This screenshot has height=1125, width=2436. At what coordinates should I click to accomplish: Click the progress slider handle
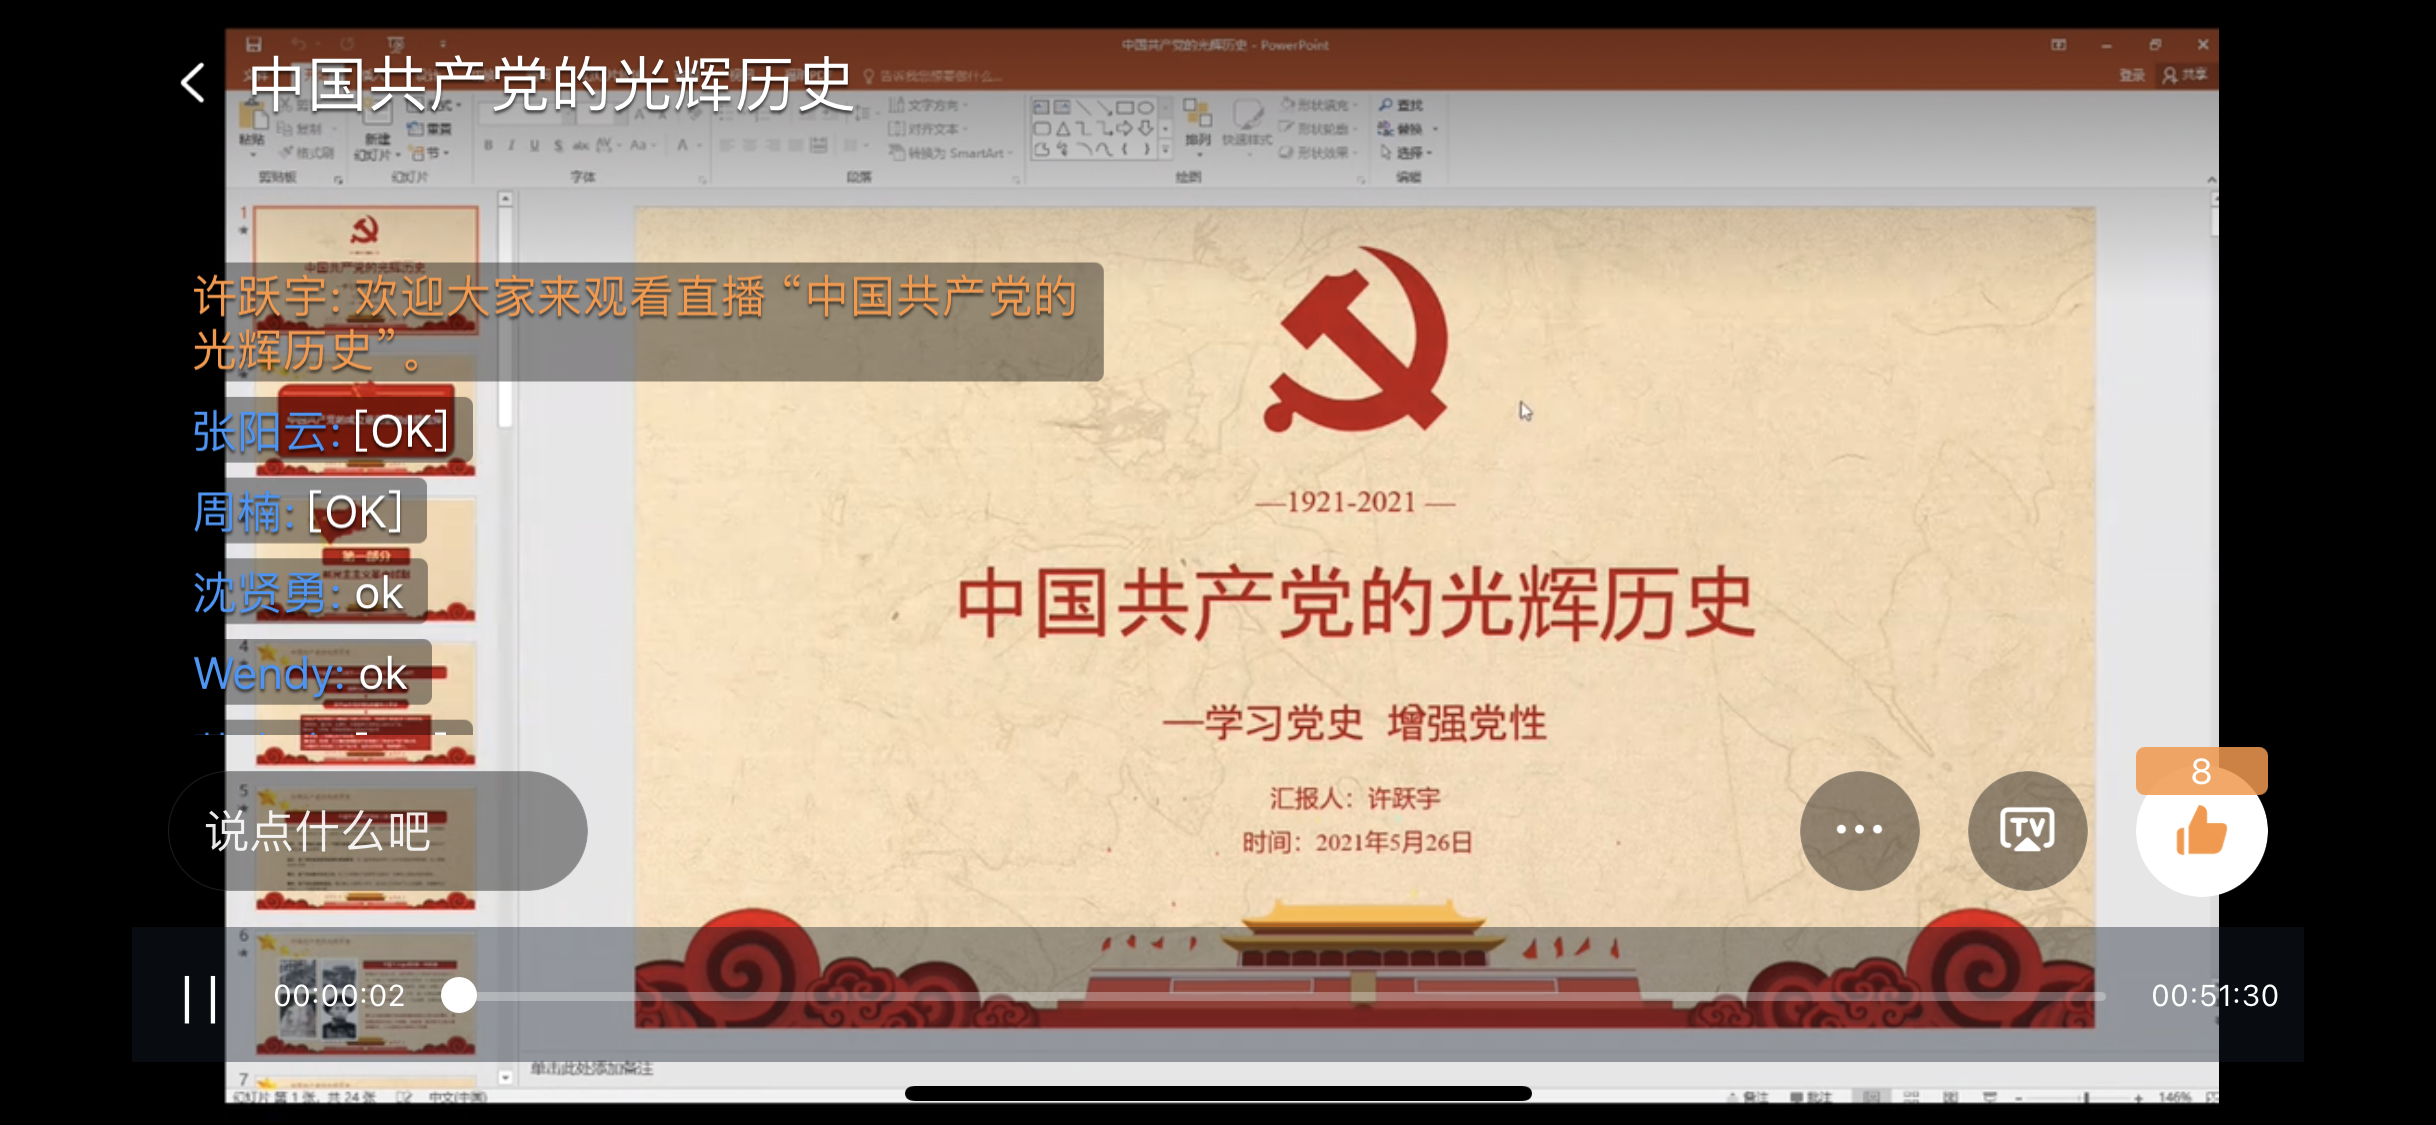(x=459, y=995)
